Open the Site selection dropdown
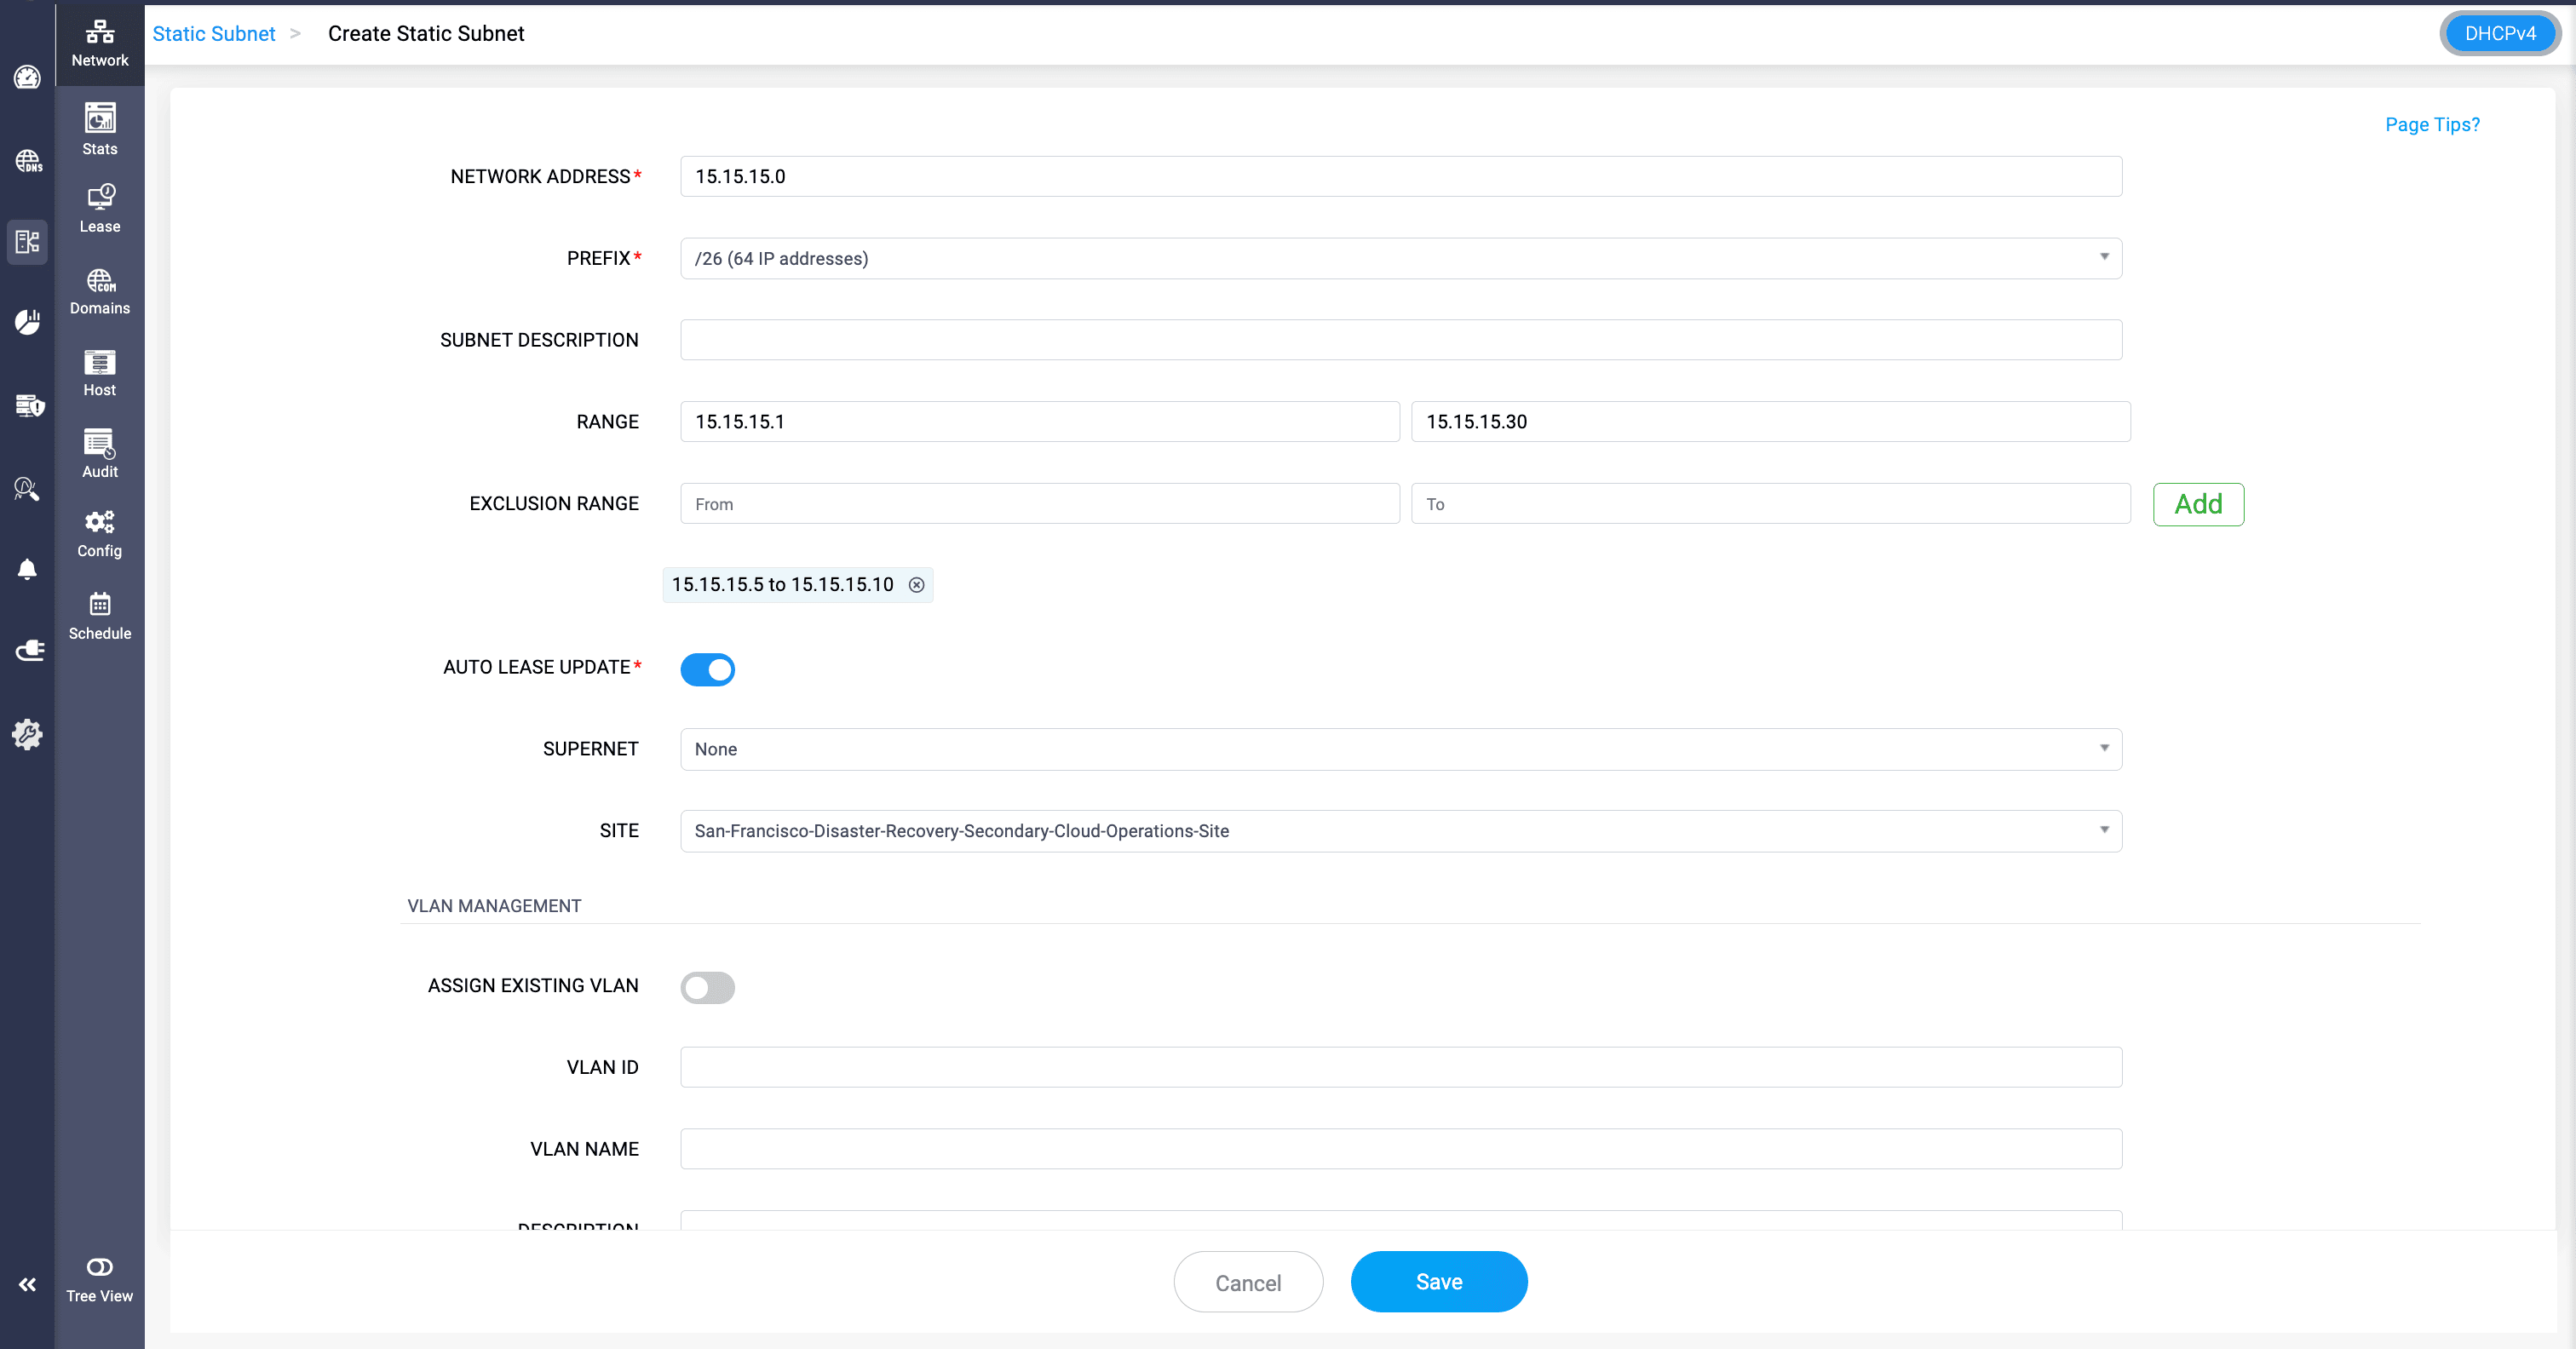The height and width of the screenshot is (1349, 2576). tap(1400, 831)
